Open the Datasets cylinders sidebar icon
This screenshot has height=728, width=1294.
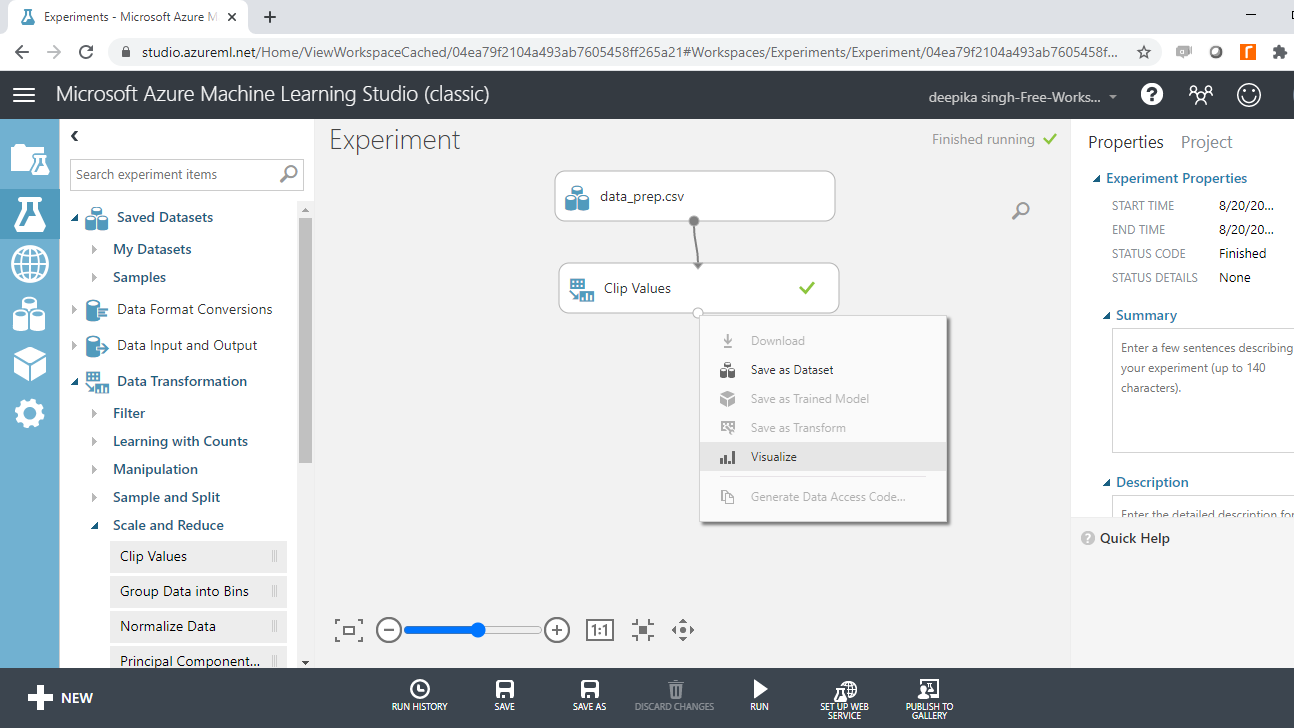(29, 316)
